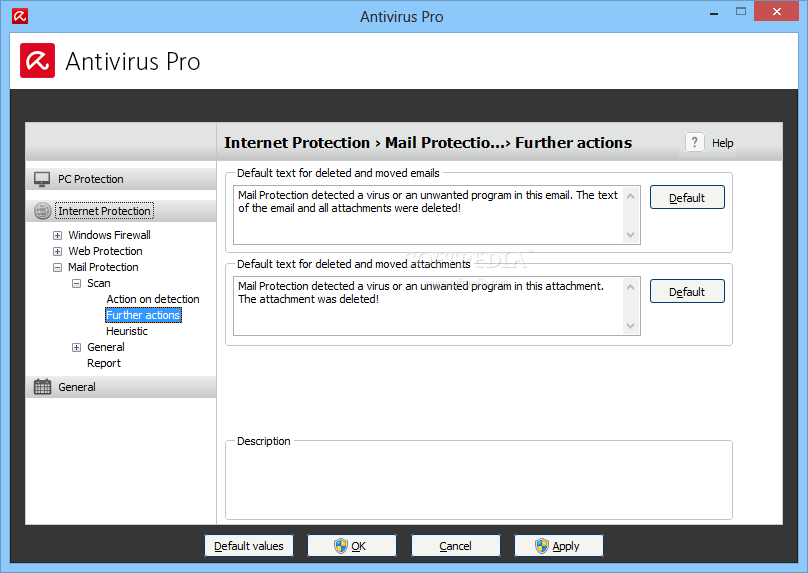Screen dimensions: 808x573
Task: Click down arrow of attachments text scrollbar
Action: pyautogui.click(x=630, y=326)
